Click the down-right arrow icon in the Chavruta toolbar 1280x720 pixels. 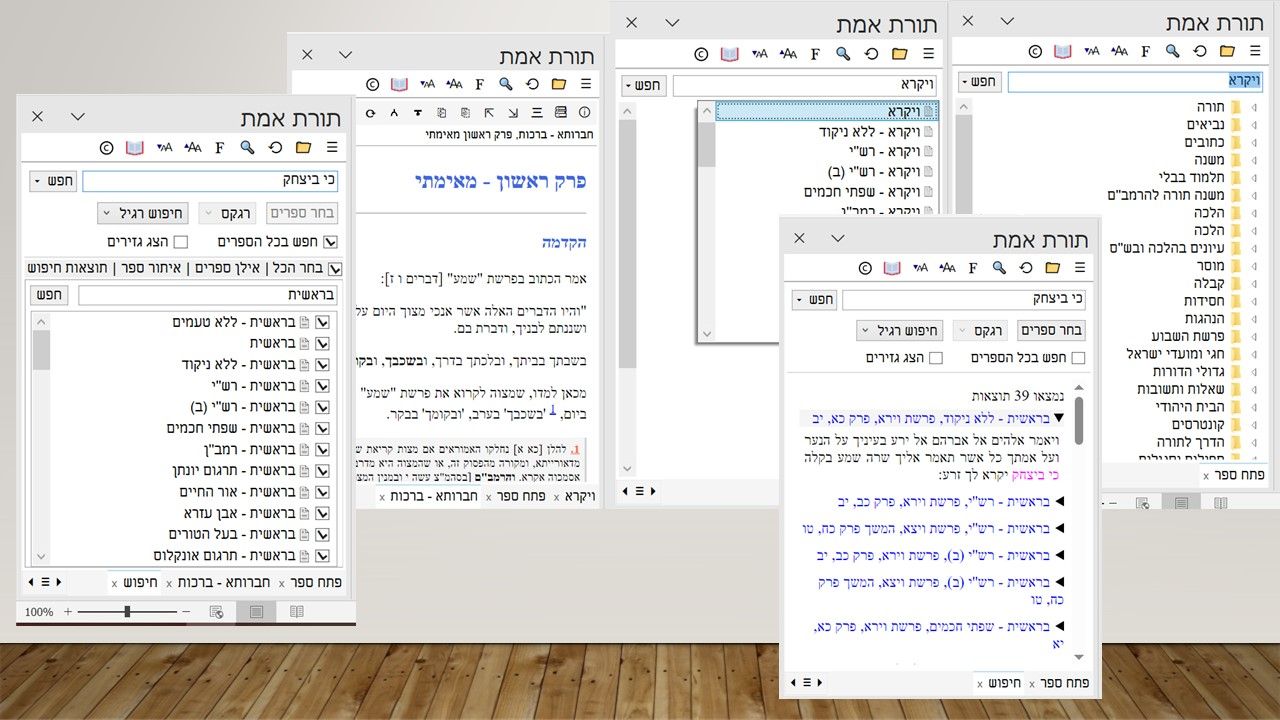point(513,112)
